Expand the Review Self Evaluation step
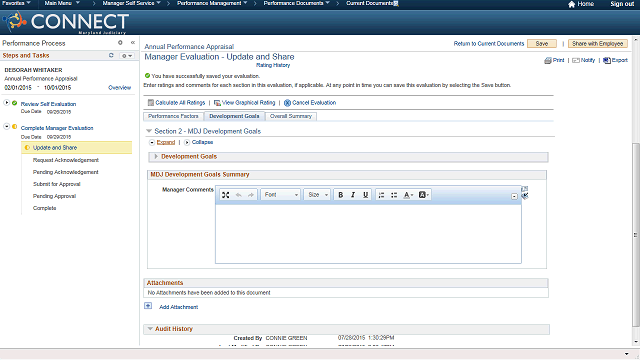Image resolution: width=640 pixels, height=360 pixels. pyautogui.click(x=7, y=102)
